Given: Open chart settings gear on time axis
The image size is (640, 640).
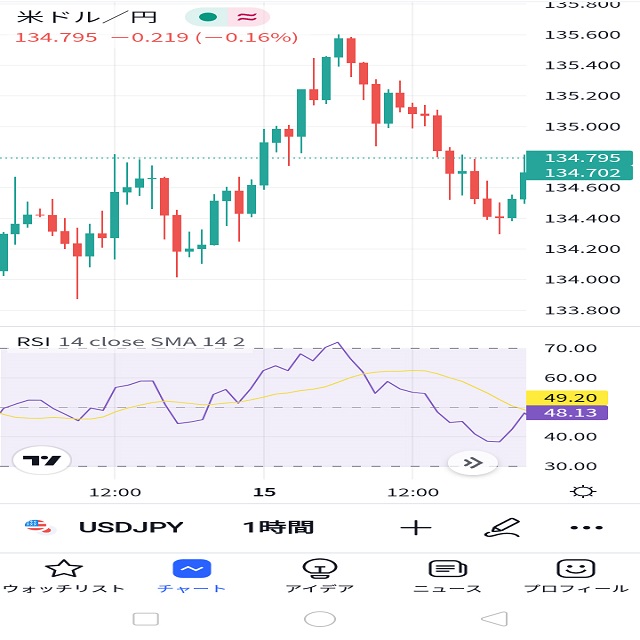Looking at the screenshot, I should click(x=583, y=491).
